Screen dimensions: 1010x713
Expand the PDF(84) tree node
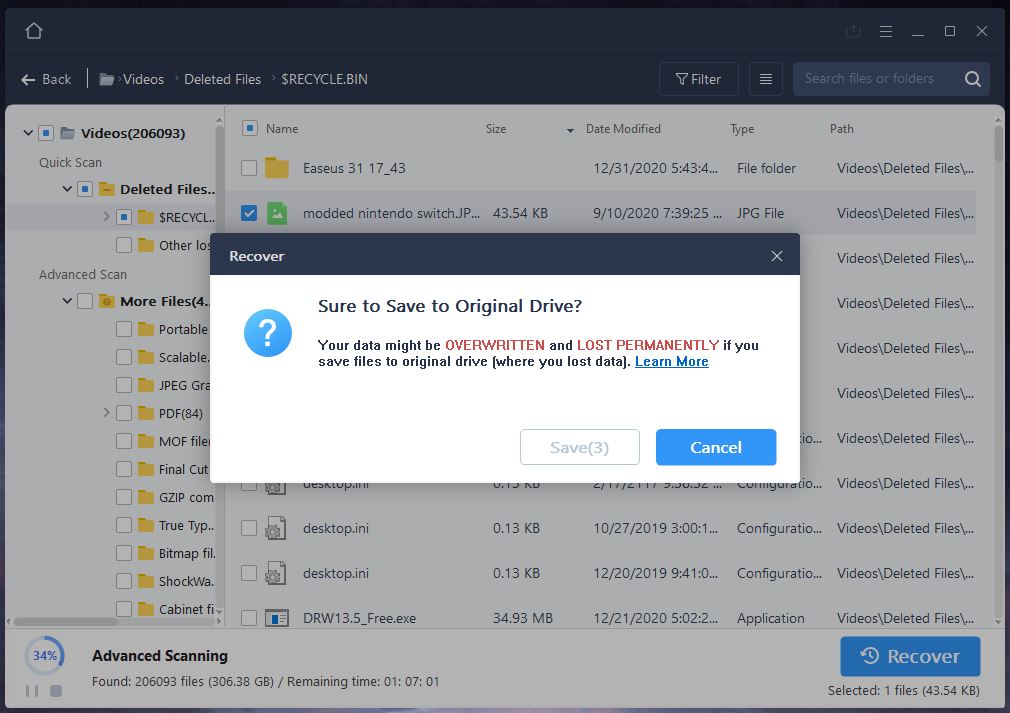point(106,413)
